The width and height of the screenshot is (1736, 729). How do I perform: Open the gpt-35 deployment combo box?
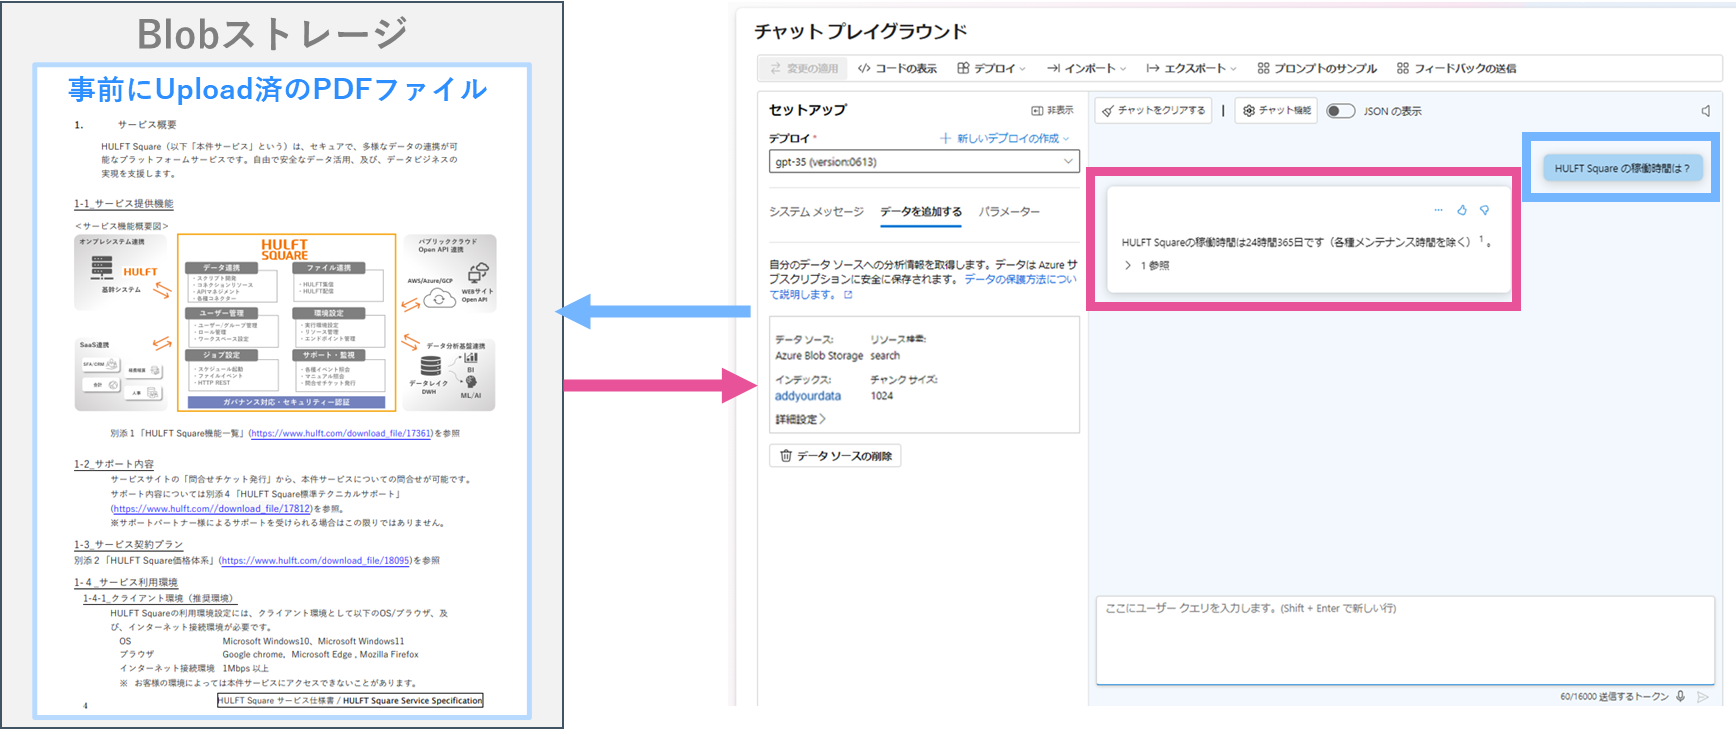coord(924,161)
